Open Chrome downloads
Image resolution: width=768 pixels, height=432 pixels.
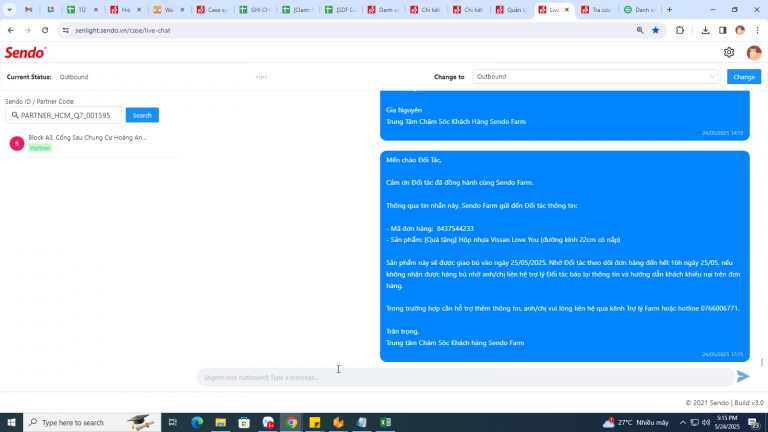(x=705, y=30)
